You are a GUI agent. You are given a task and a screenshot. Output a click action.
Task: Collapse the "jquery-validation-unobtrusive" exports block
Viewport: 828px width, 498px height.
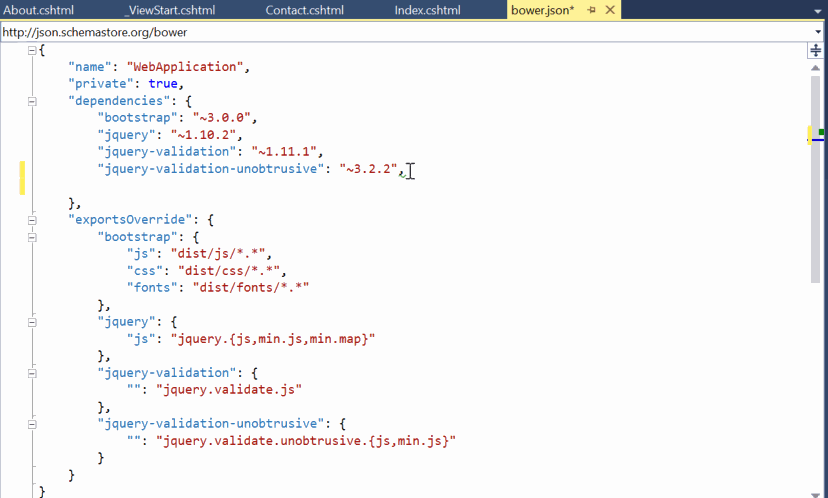[32, 424]
